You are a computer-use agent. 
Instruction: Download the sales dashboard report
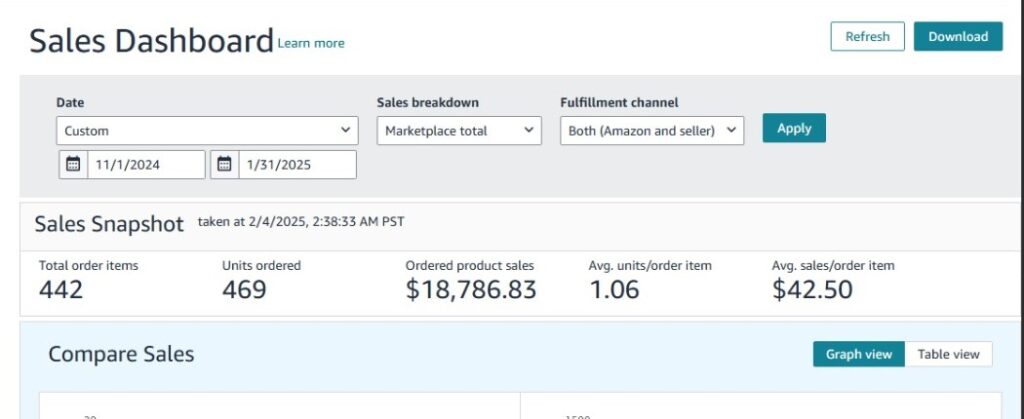tap(957, 37)
